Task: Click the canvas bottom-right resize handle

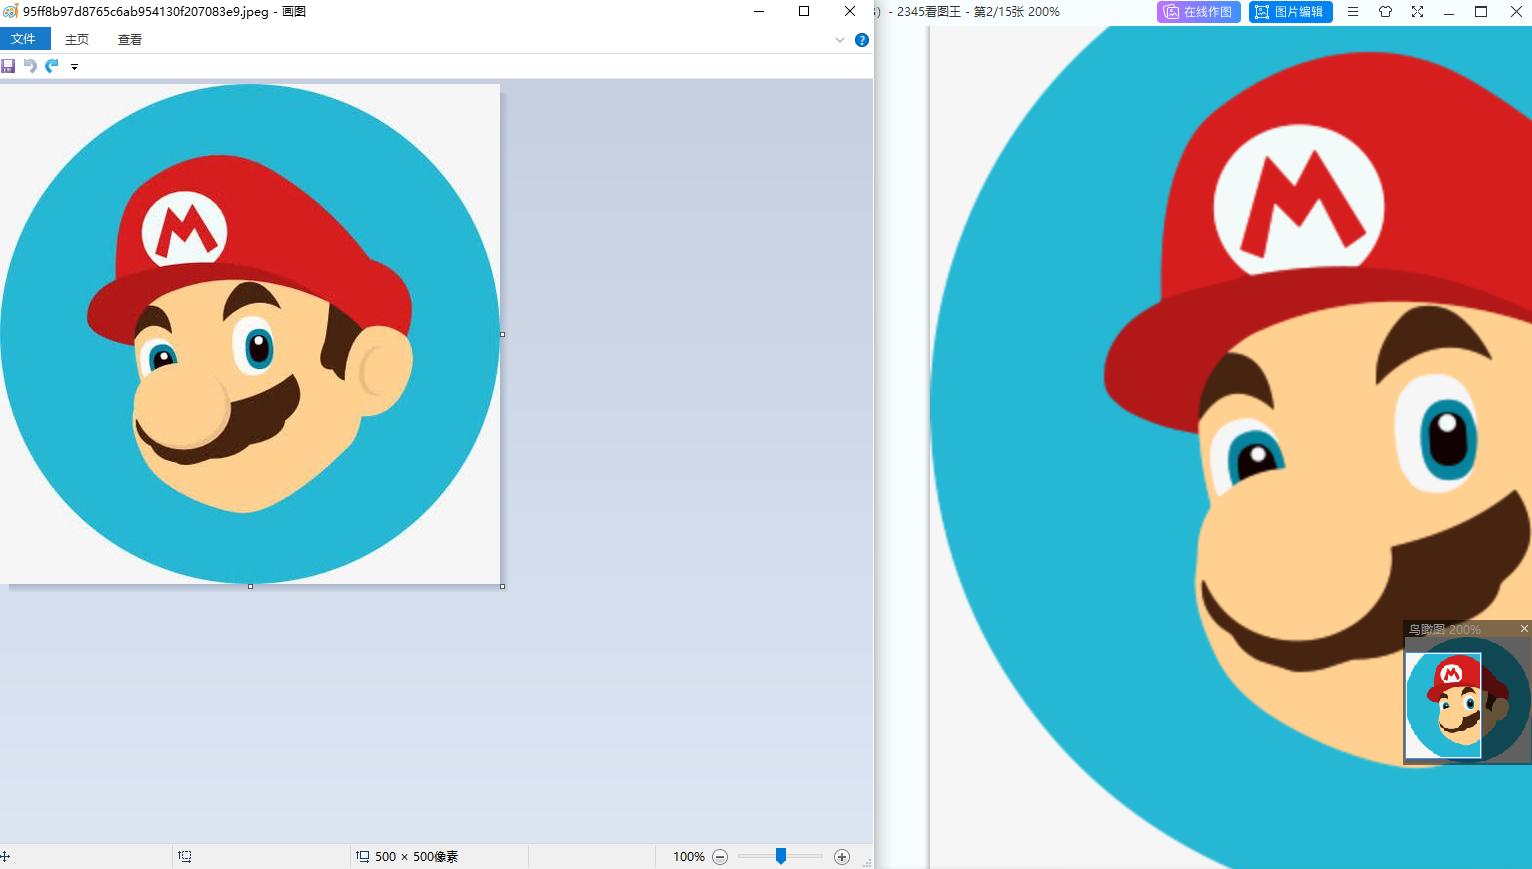Action: (x=502, y=586)
